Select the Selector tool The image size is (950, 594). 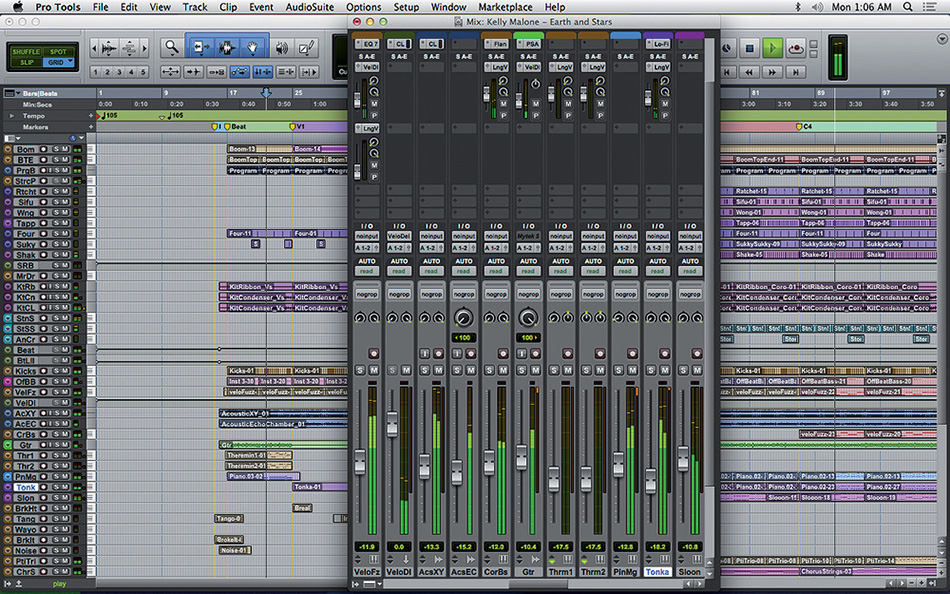click(225, 46)
